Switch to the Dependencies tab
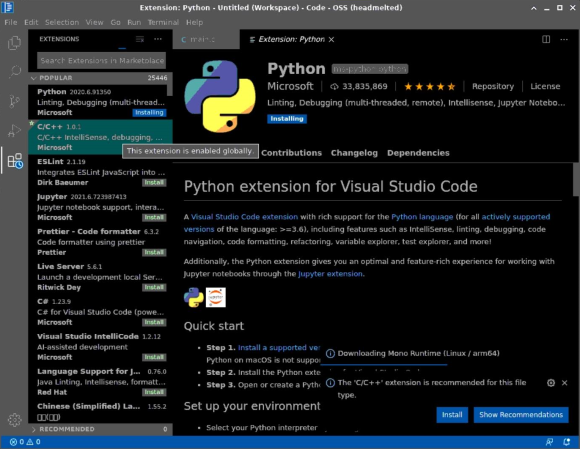Screen dimensions: 580x449 418,153
